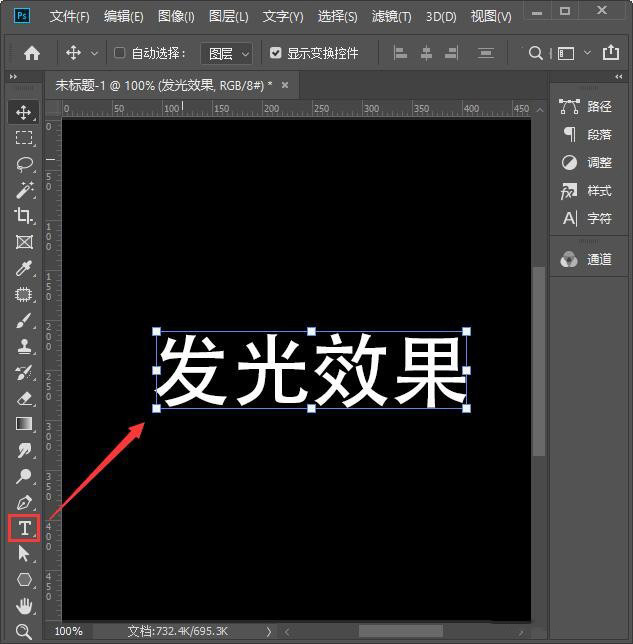The width and height of the screenshot is (633, 644).
Task: Open the status bar info arrow
Action: click(269, 631)
